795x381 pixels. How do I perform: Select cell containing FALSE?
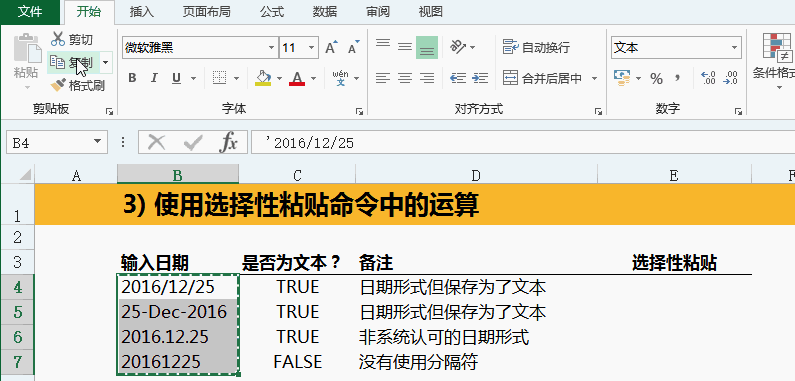point(297,362)
